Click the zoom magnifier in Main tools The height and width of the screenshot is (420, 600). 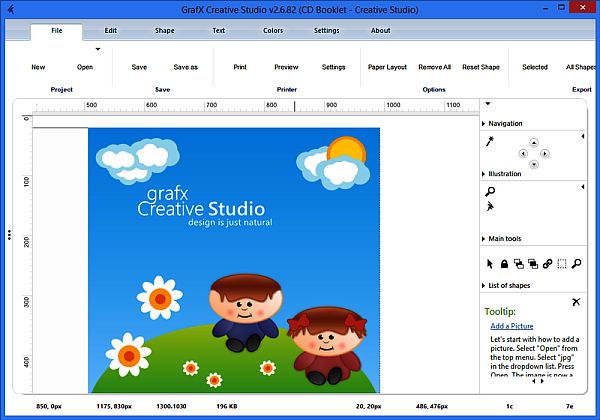point(576,264)
